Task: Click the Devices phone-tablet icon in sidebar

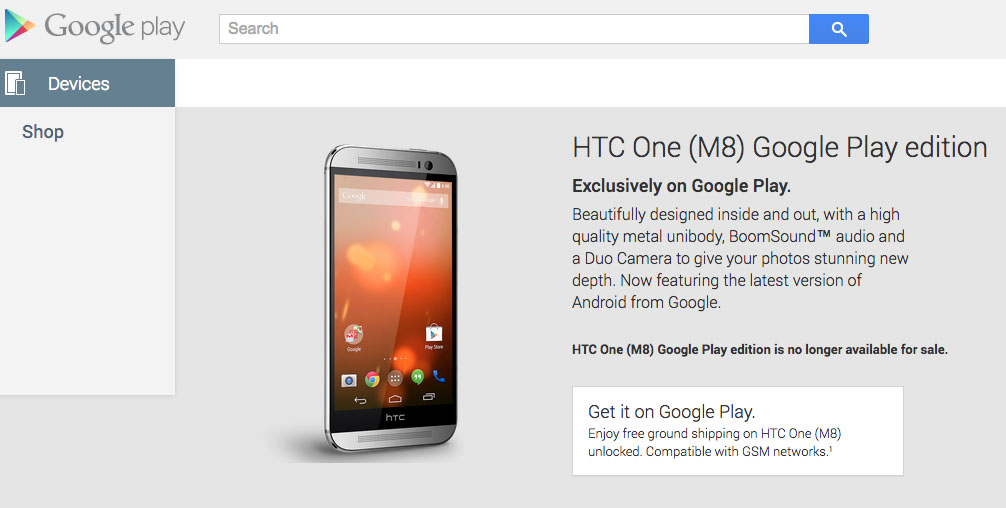Action: coord(15,83)
